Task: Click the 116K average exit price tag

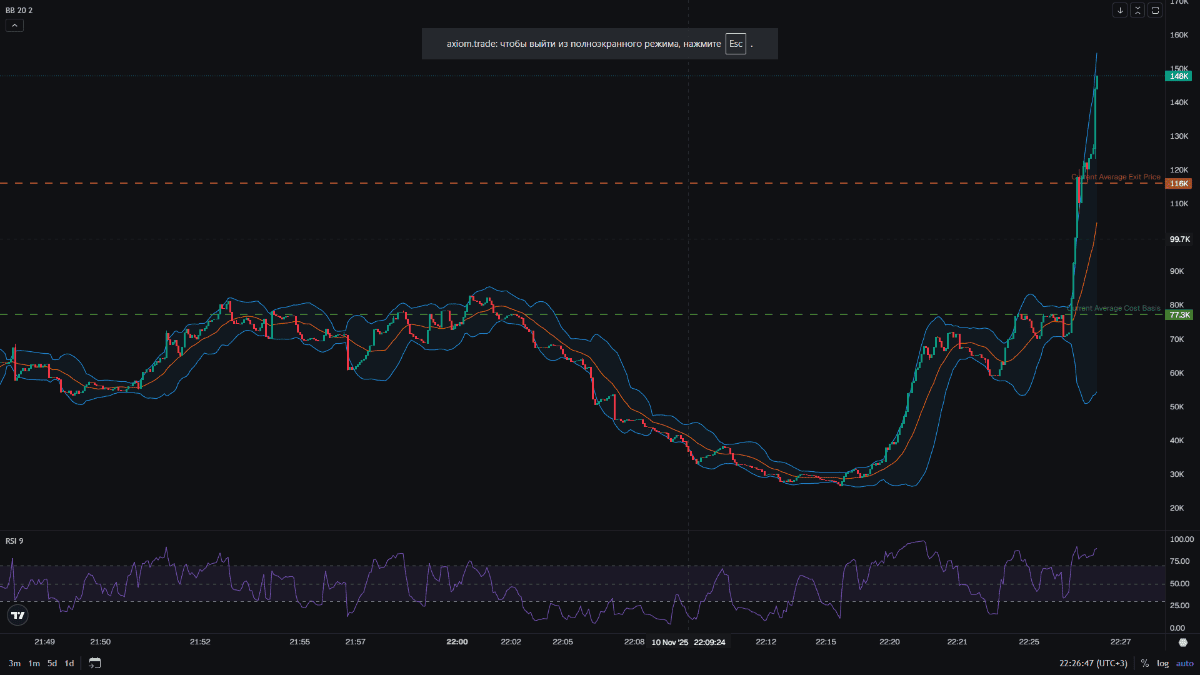Action: pos(1178,183)
